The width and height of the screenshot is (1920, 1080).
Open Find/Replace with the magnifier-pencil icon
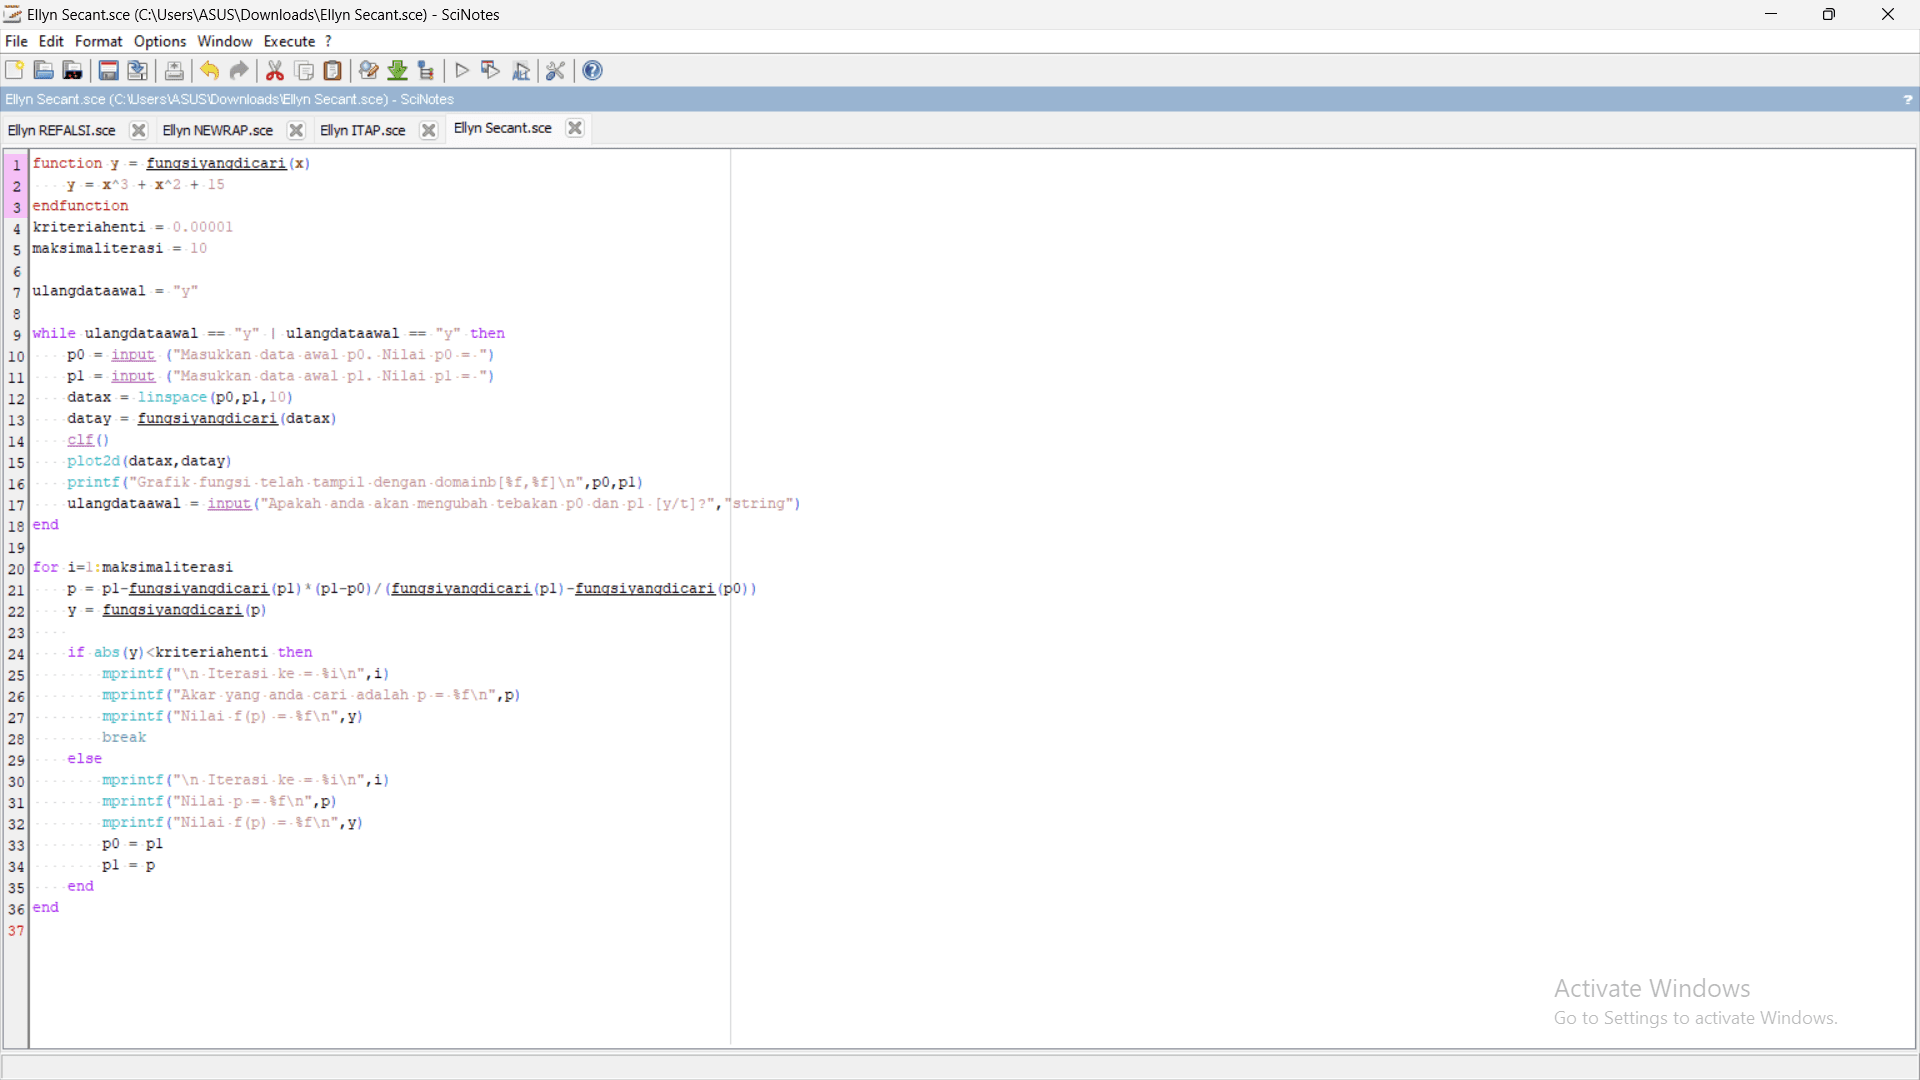[x=369, y=70]
